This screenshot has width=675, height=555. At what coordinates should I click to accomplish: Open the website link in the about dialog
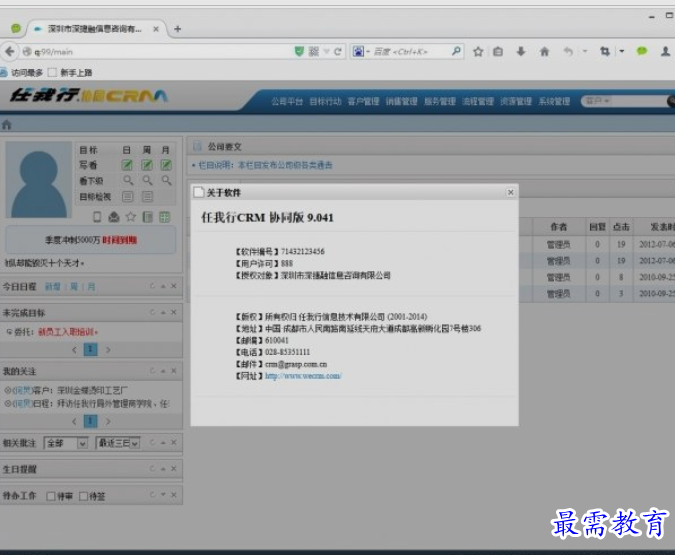pos(303,376)
